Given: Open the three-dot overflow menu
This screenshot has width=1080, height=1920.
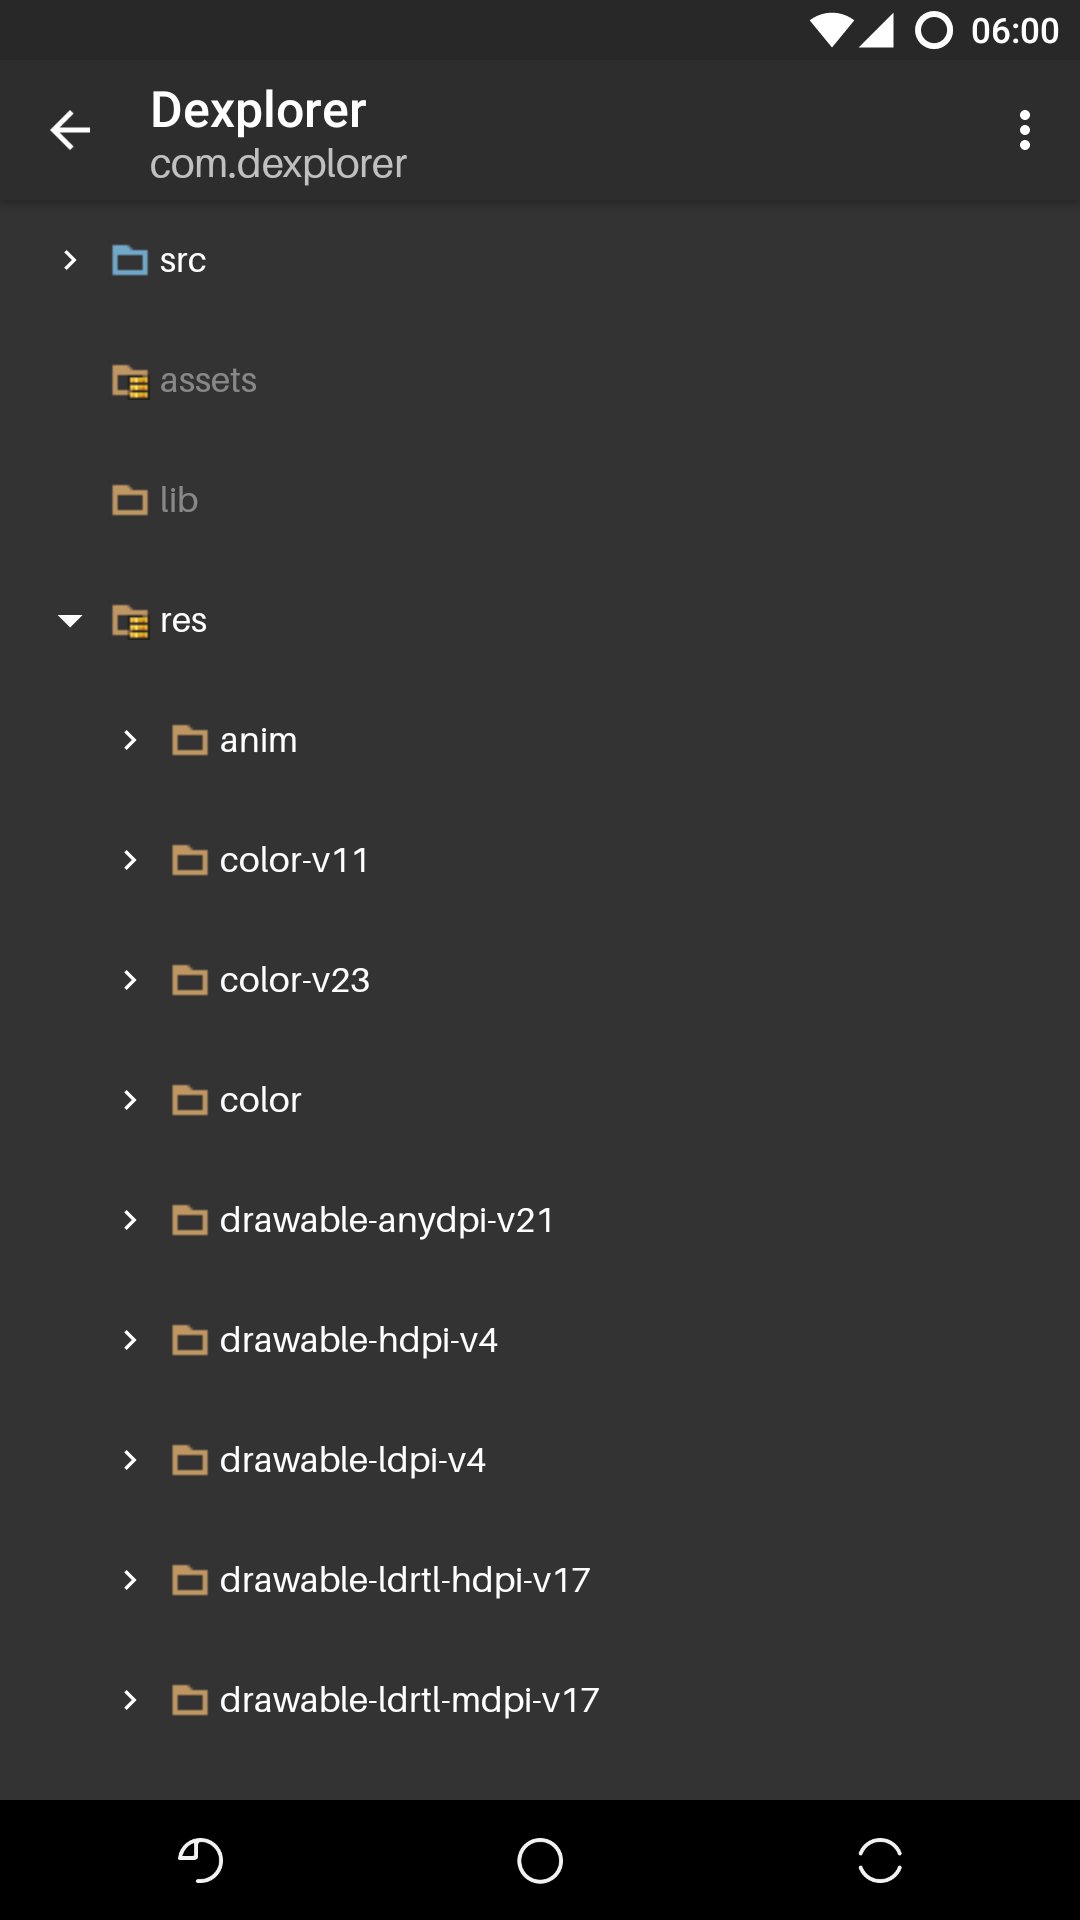Looking at the screenshot, I should point(1024,131).
